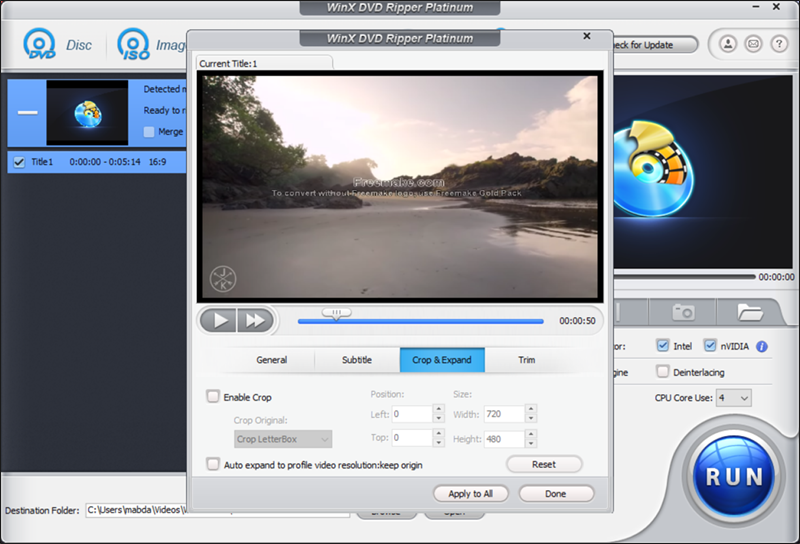This screenshot has width=800, height=544.
Task: Click the snapshot camera icon
Action: click(x=683, y=311)
